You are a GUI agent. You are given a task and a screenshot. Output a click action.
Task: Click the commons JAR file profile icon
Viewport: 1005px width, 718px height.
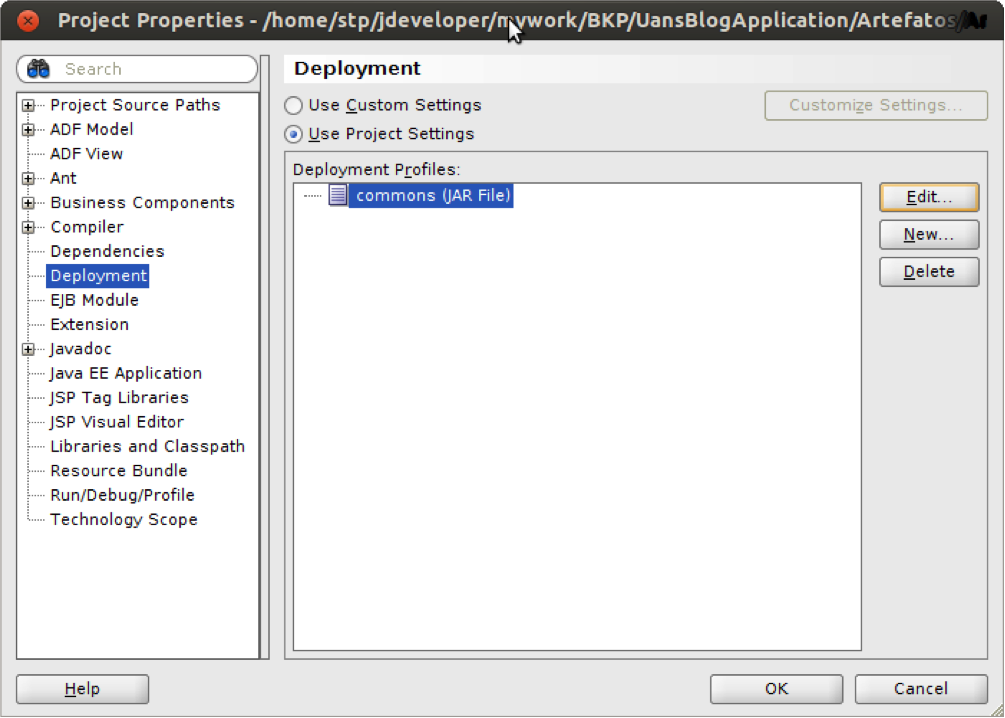click(x=338, y=195)
